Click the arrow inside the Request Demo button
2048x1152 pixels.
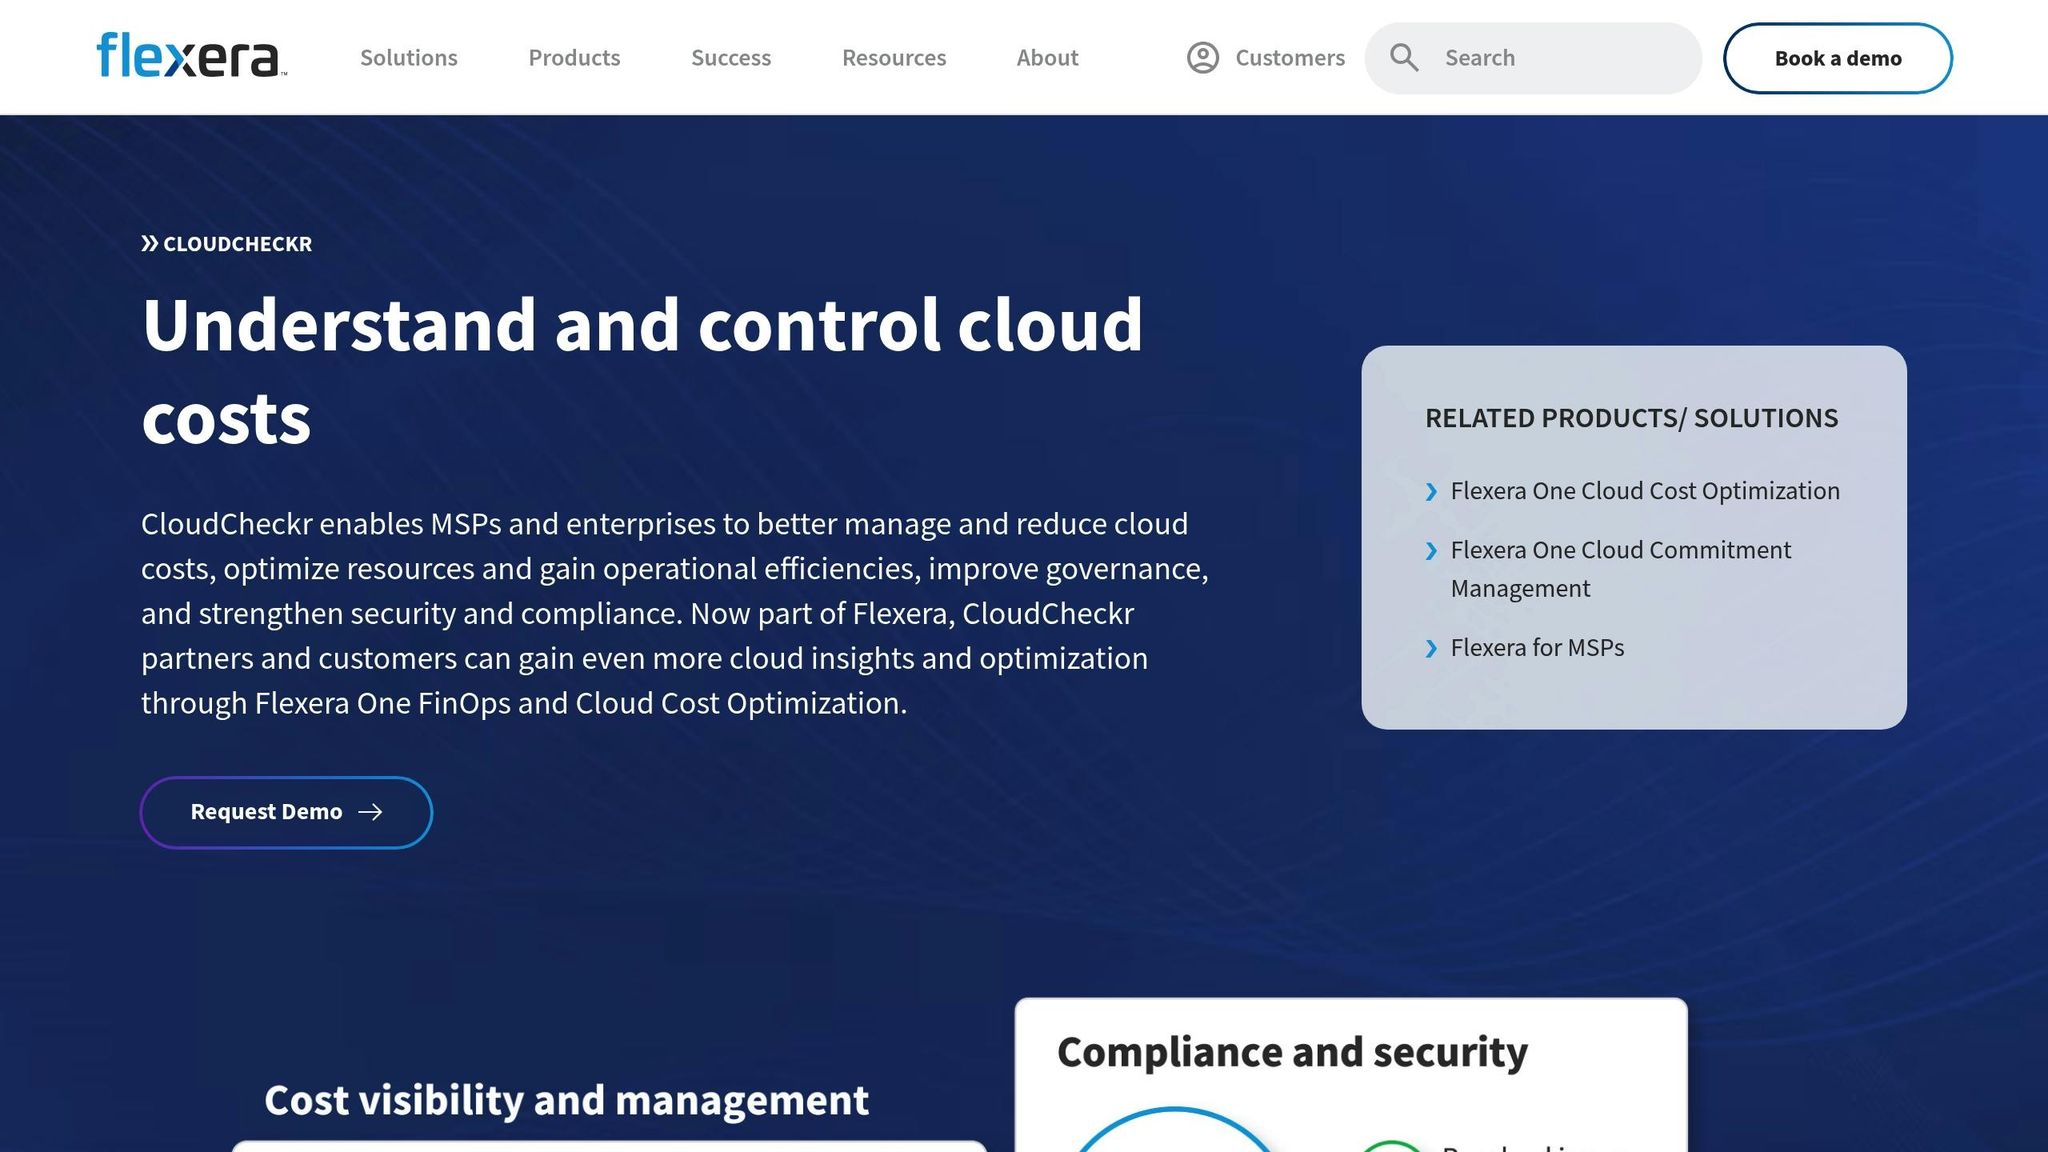[370, 812]
